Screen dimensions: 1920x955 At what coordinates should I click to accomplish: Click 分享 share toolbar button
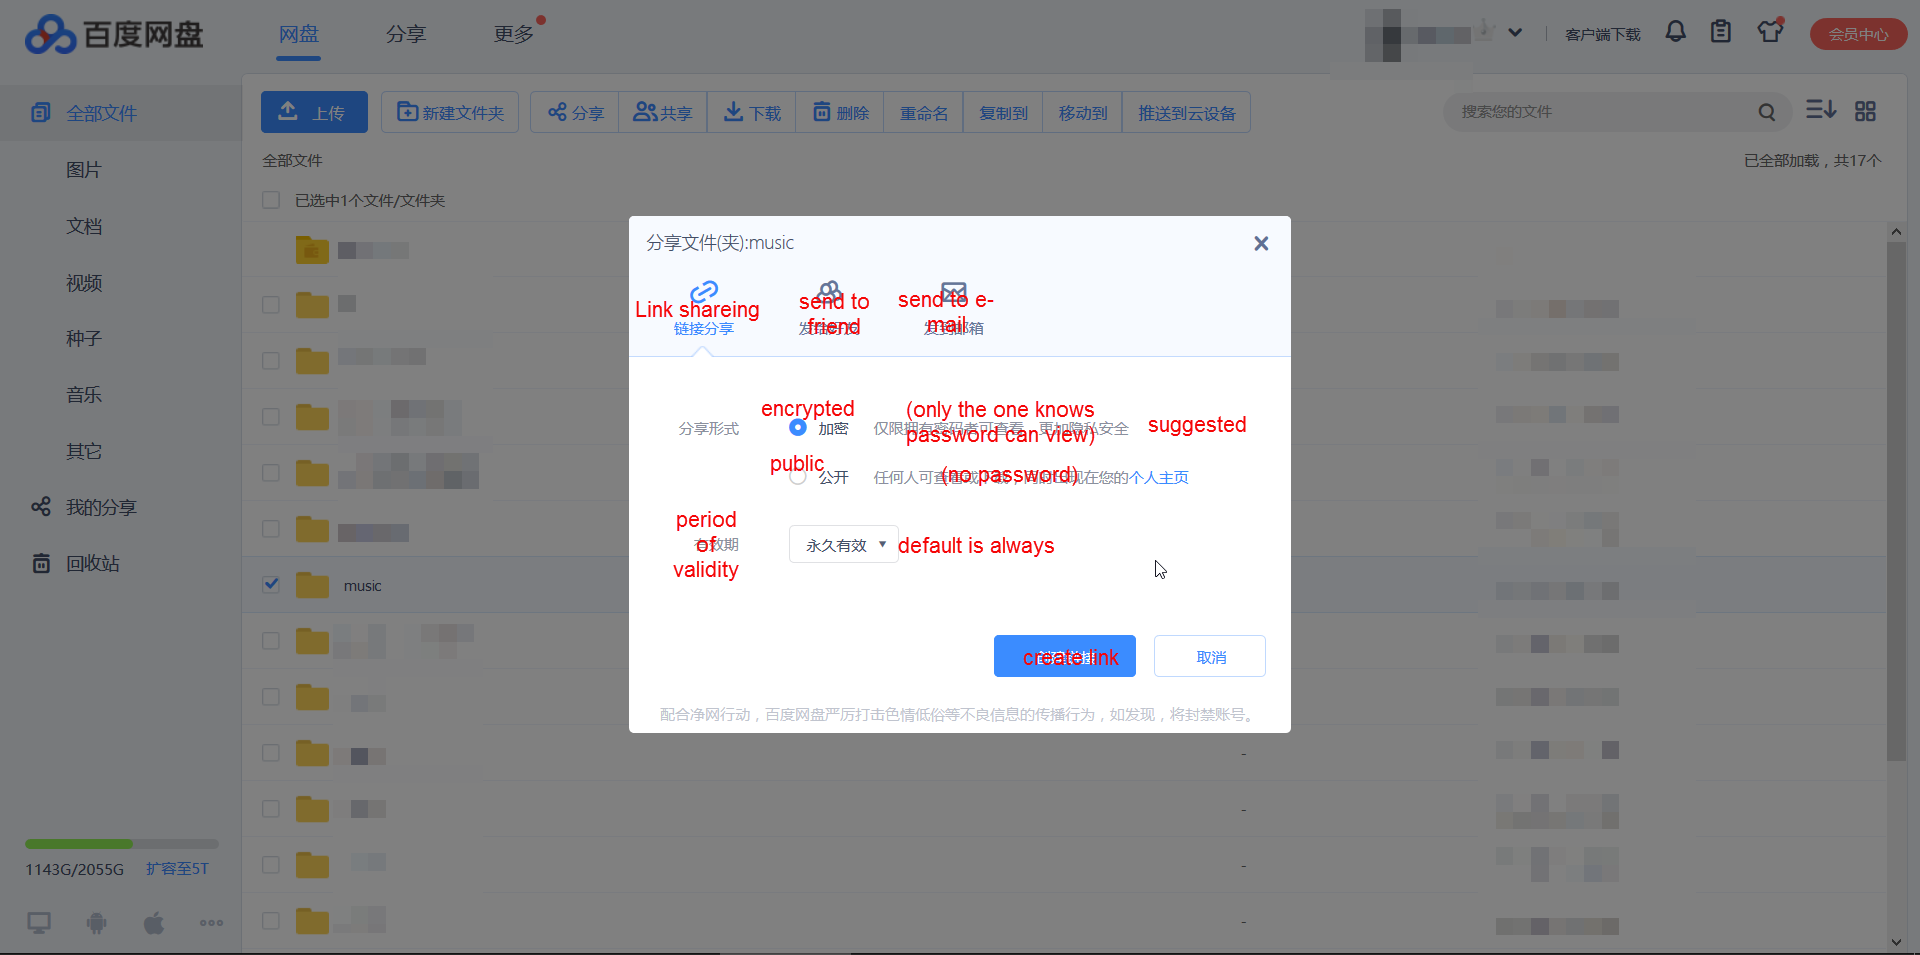(575, 112)
